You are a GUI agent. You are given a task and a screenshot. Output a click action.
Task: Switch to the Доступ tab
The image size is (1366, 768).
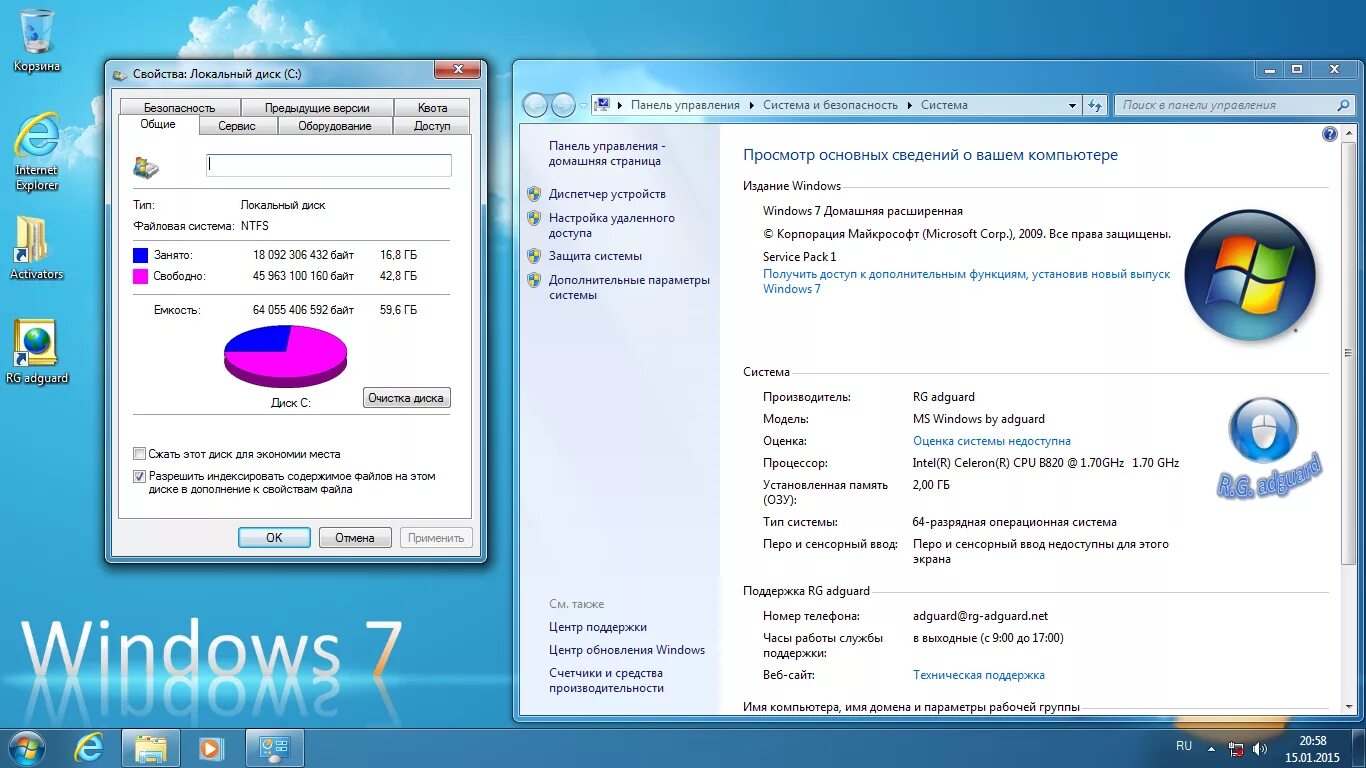(432, 126)
